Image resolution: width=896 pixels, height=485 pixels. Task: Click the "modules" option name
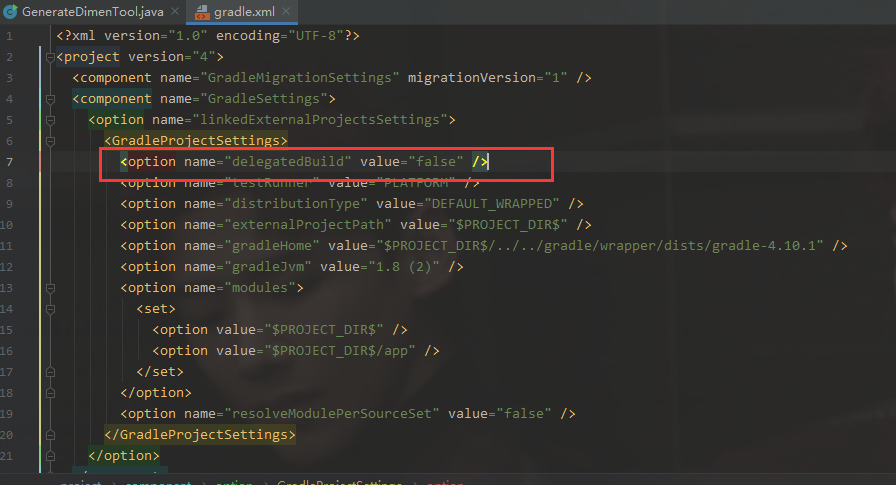click(259, 288)
